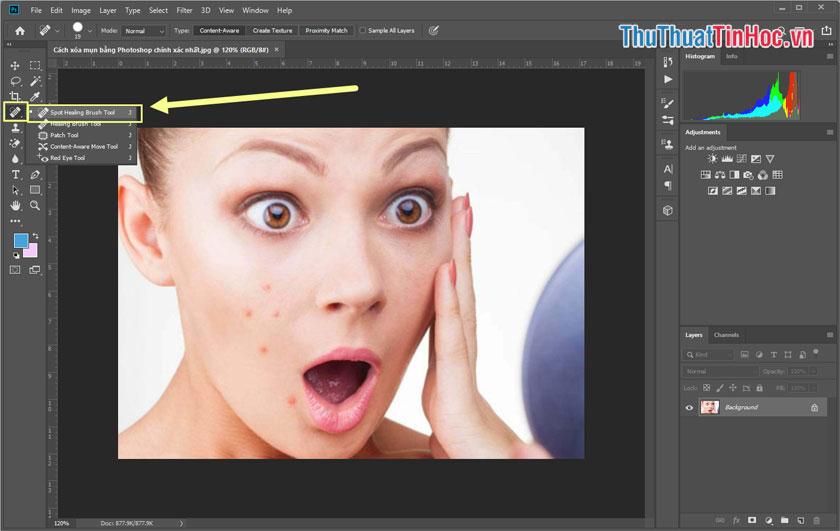Select the Rectangular Marquee tool
The image size is (840, 531).
(35, 65)
